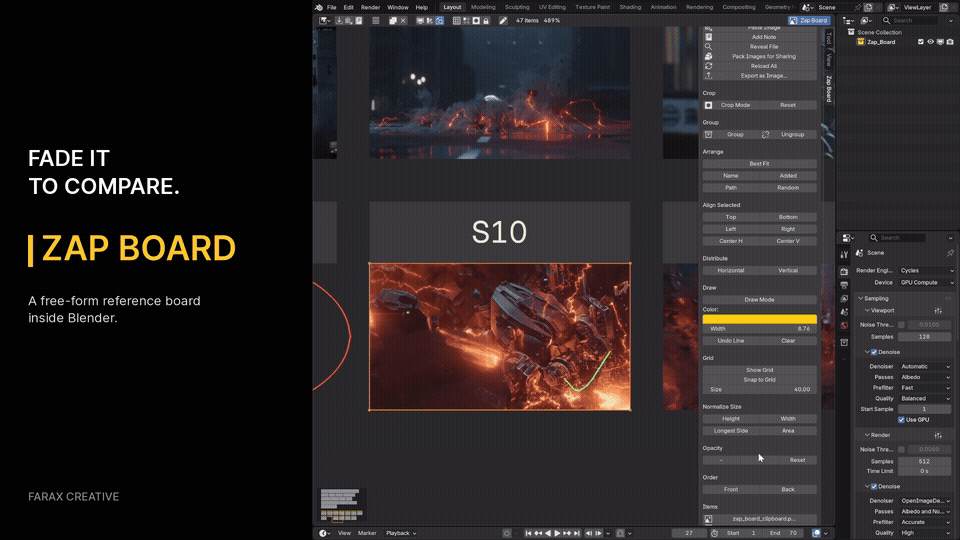Viewport: 960px width, 540px height.
Task: Open the Collection properties tab icon
Action: (844, 342)
